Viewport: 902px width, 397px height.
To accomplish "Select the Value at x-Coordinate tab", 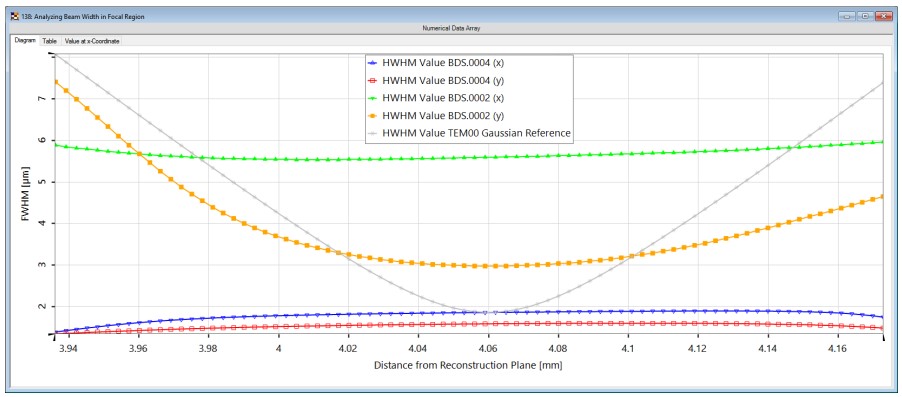I will [x=91, y=41].
